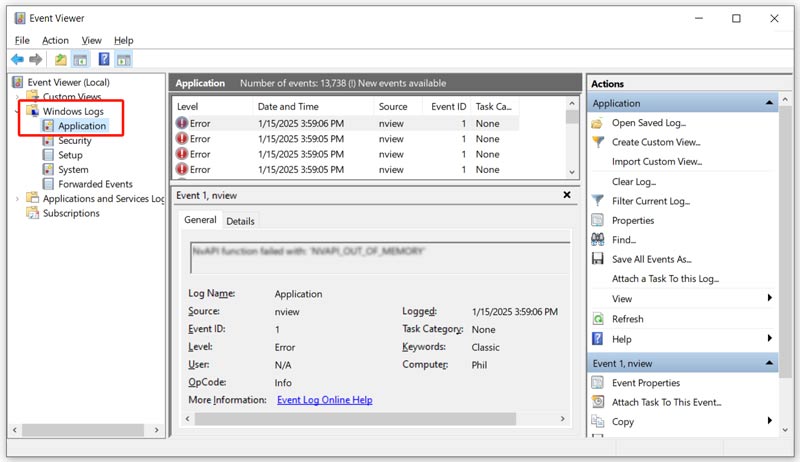Click Clear Log in the Actions pane

633,182
